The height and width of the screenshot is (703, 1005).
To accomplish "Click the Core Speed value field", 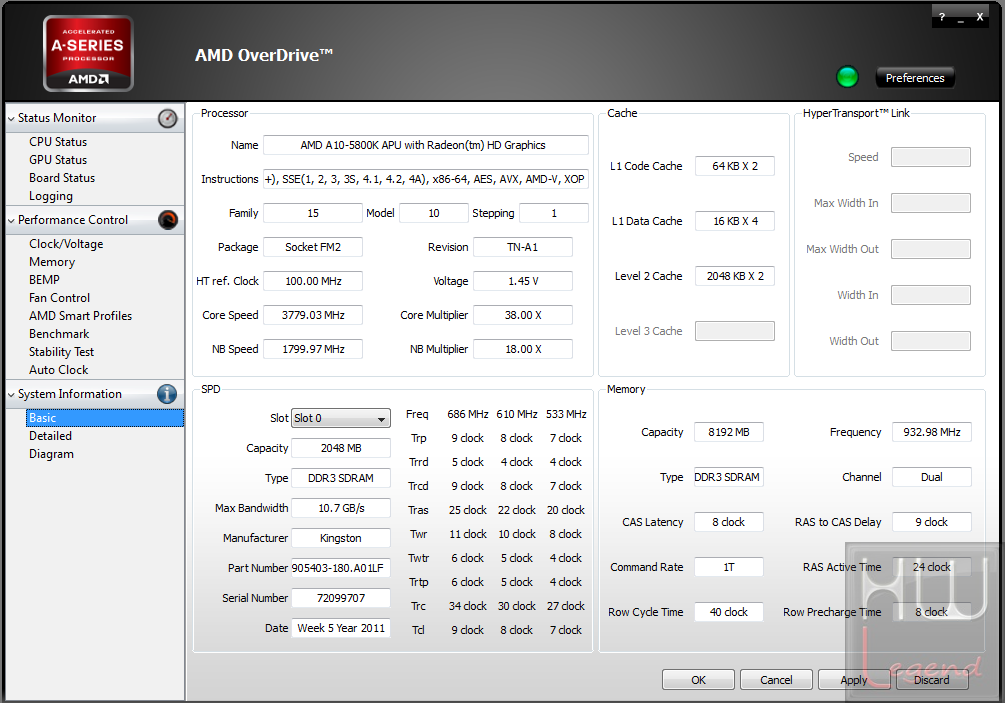I will (x=313, y=315).
